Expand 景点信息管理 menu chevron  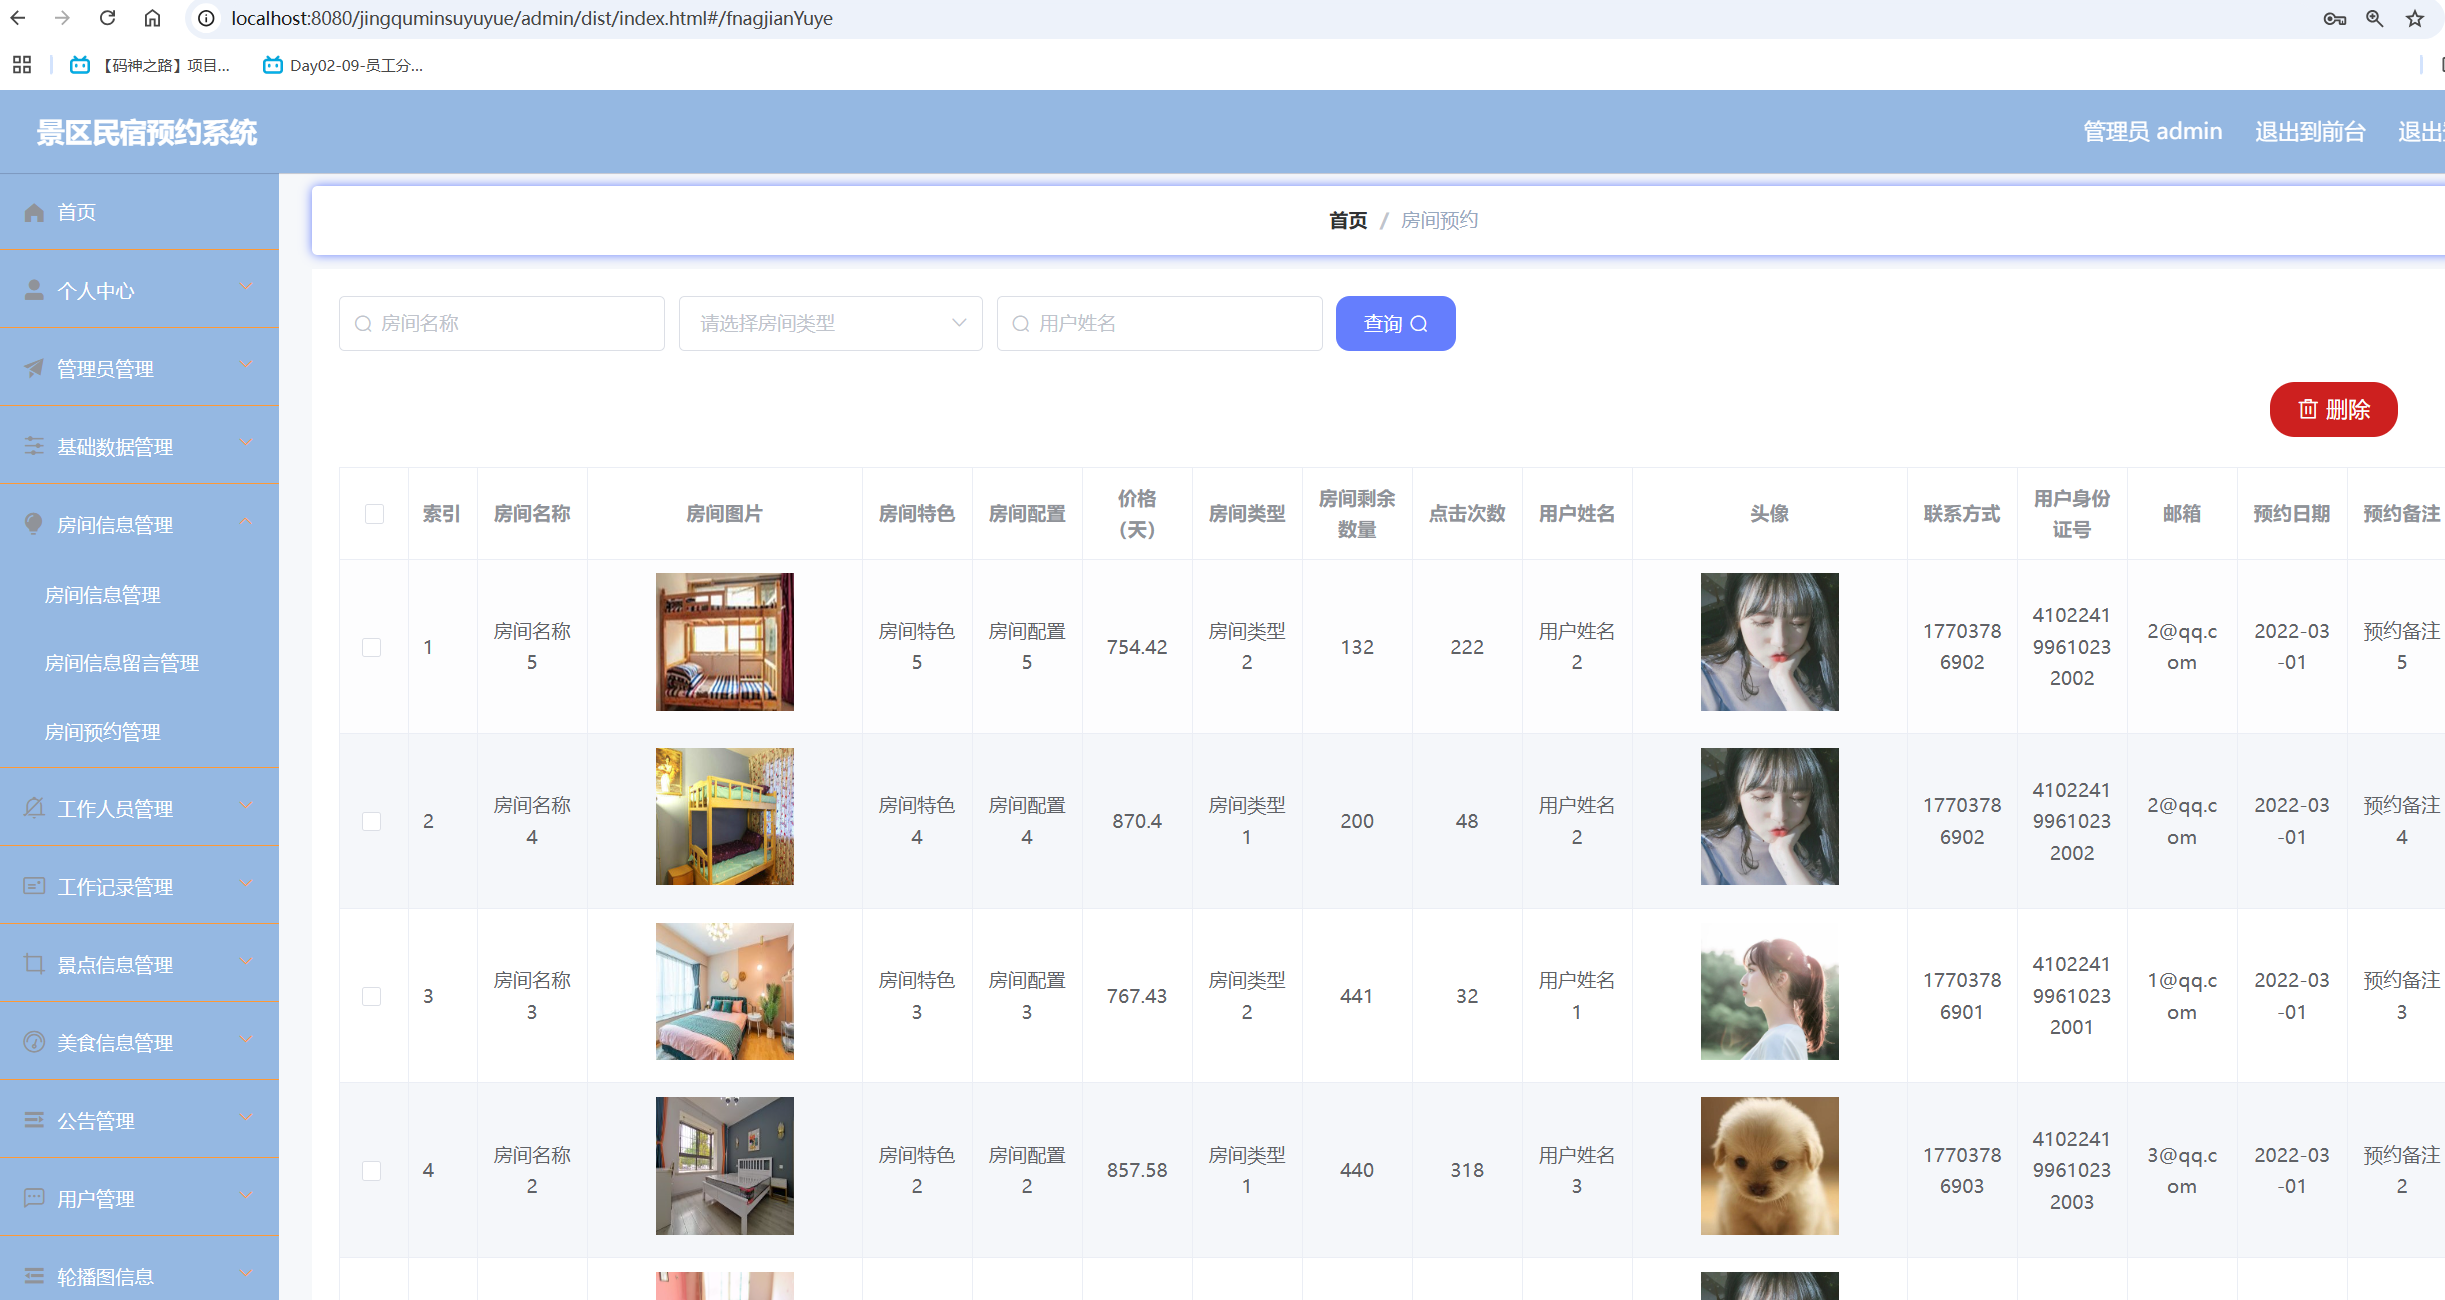246,962
